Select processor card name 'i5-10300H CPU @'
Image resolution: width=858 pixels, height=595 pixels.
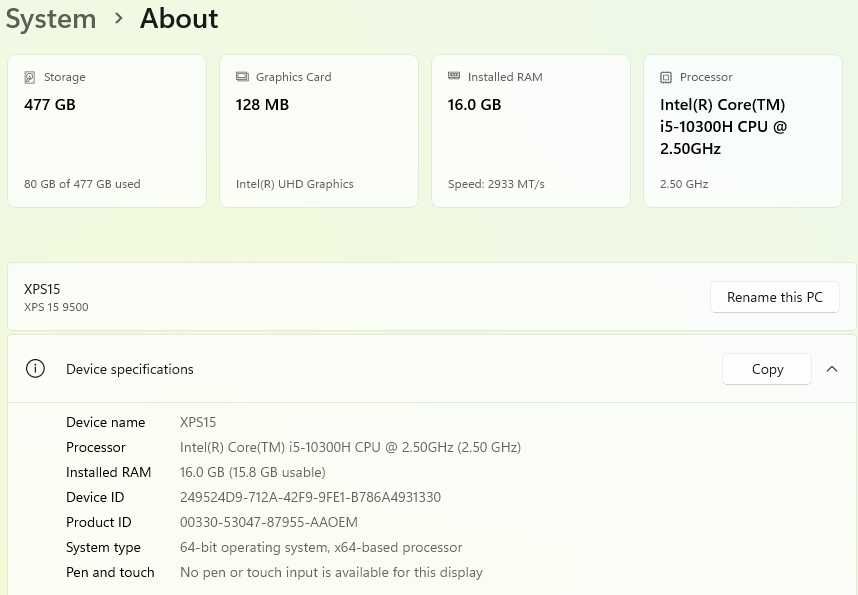[723, 126]
